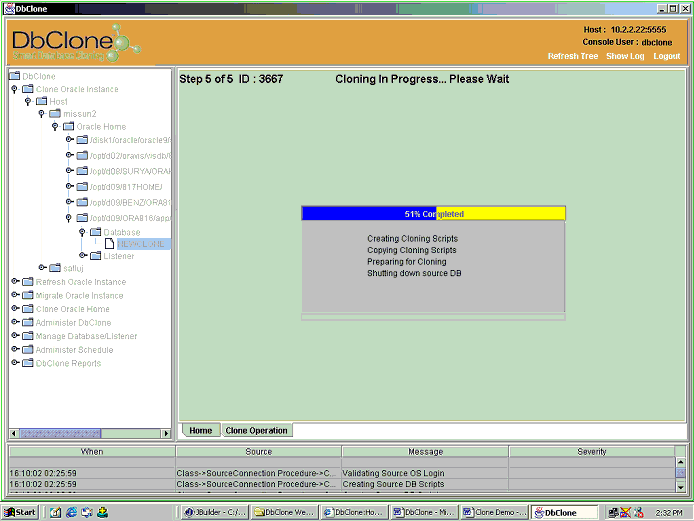
Task: Click 'Creating Cloning Scripts' status line
Action: (413, 239)
